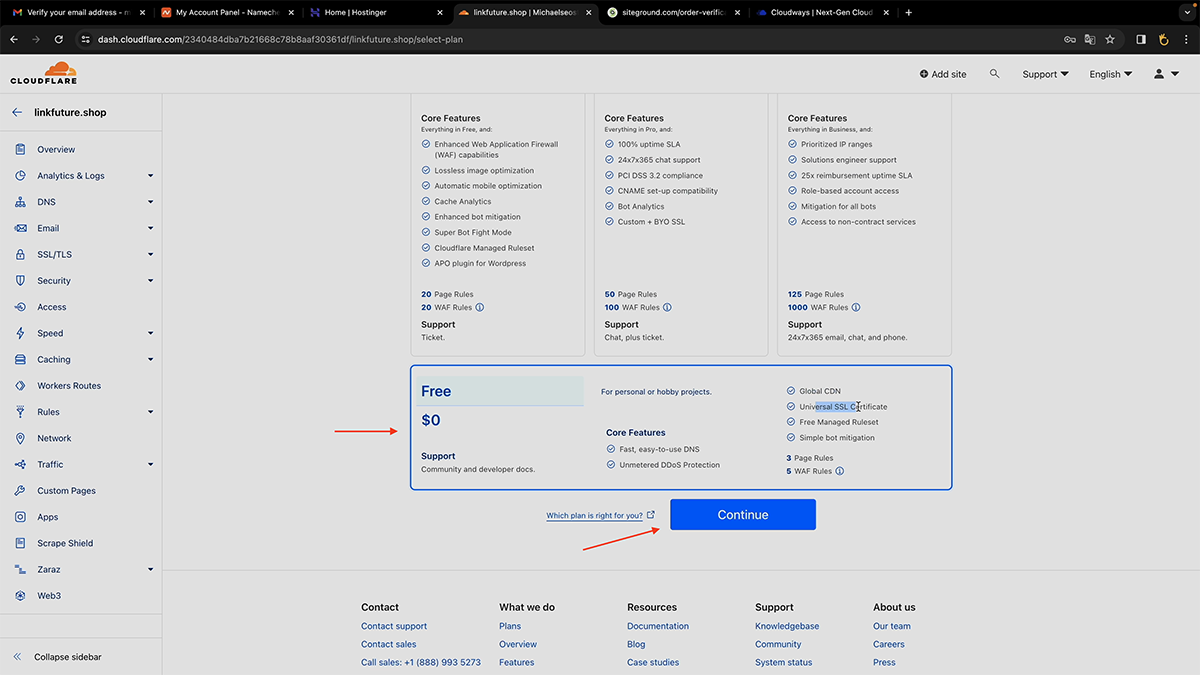Open the Documentation footer link

tap(658, 626)
